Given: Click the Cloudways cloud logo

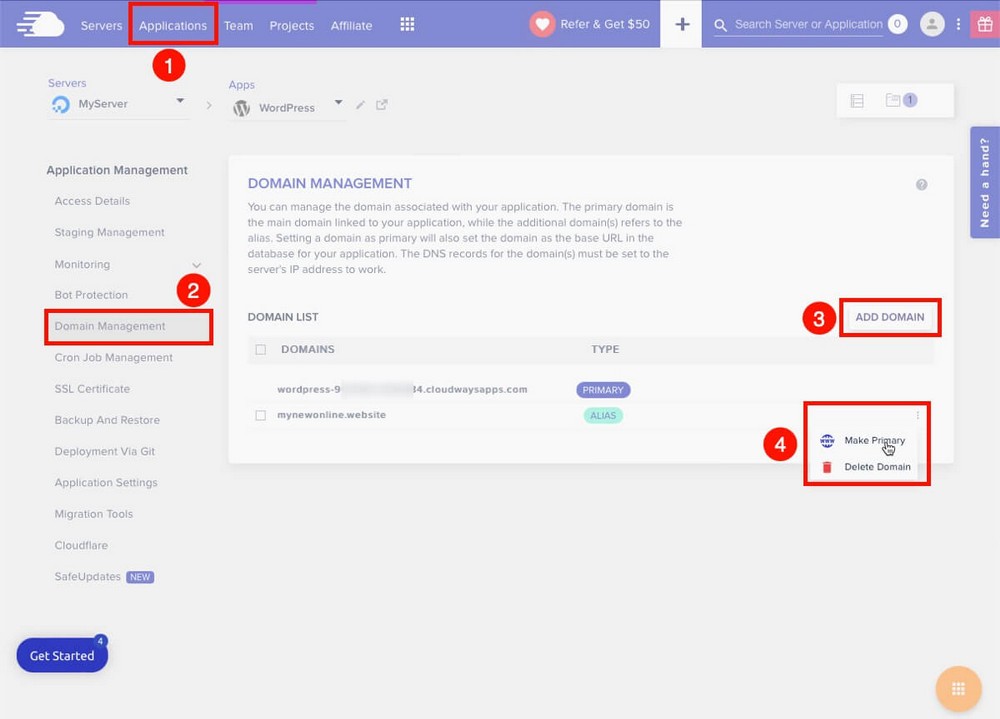Looking at the screenshot, I should [40, 25].
